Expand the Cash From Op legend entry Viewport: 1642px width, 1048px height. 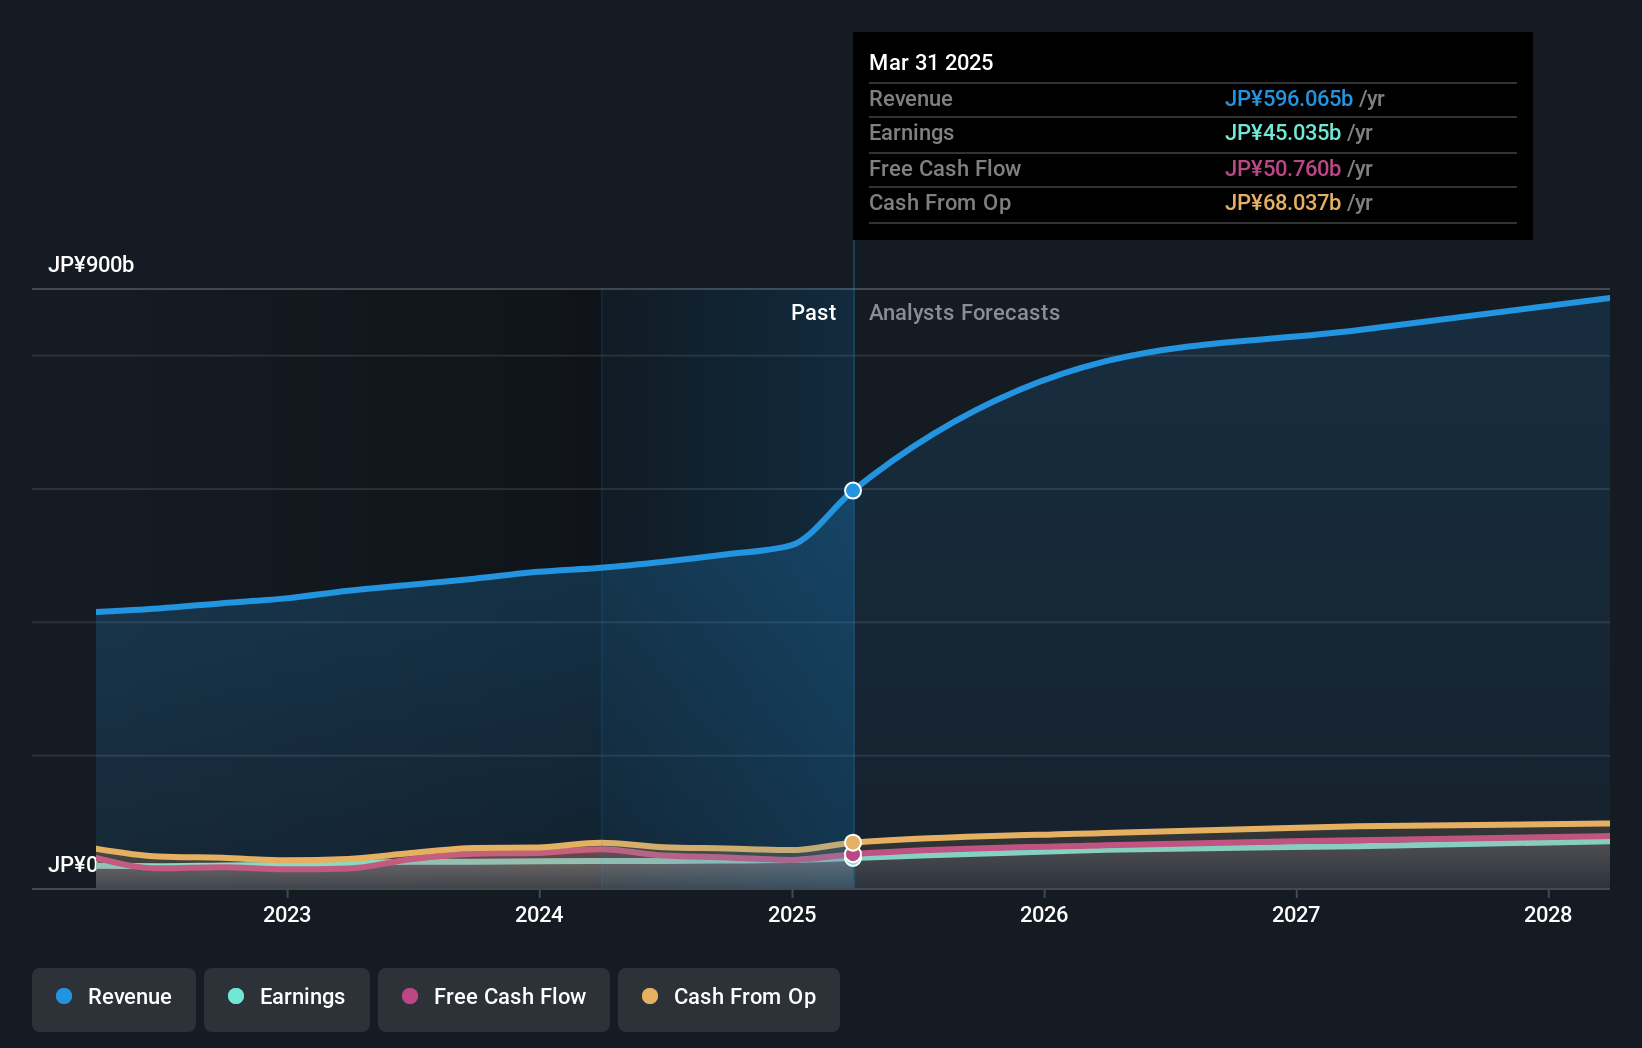(x=728, y=997)
